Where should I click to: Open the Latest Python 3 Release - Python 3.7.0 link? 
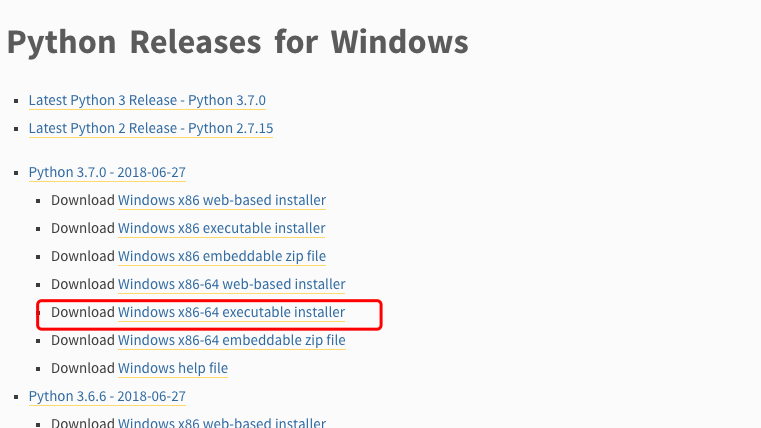coord(147,100)
